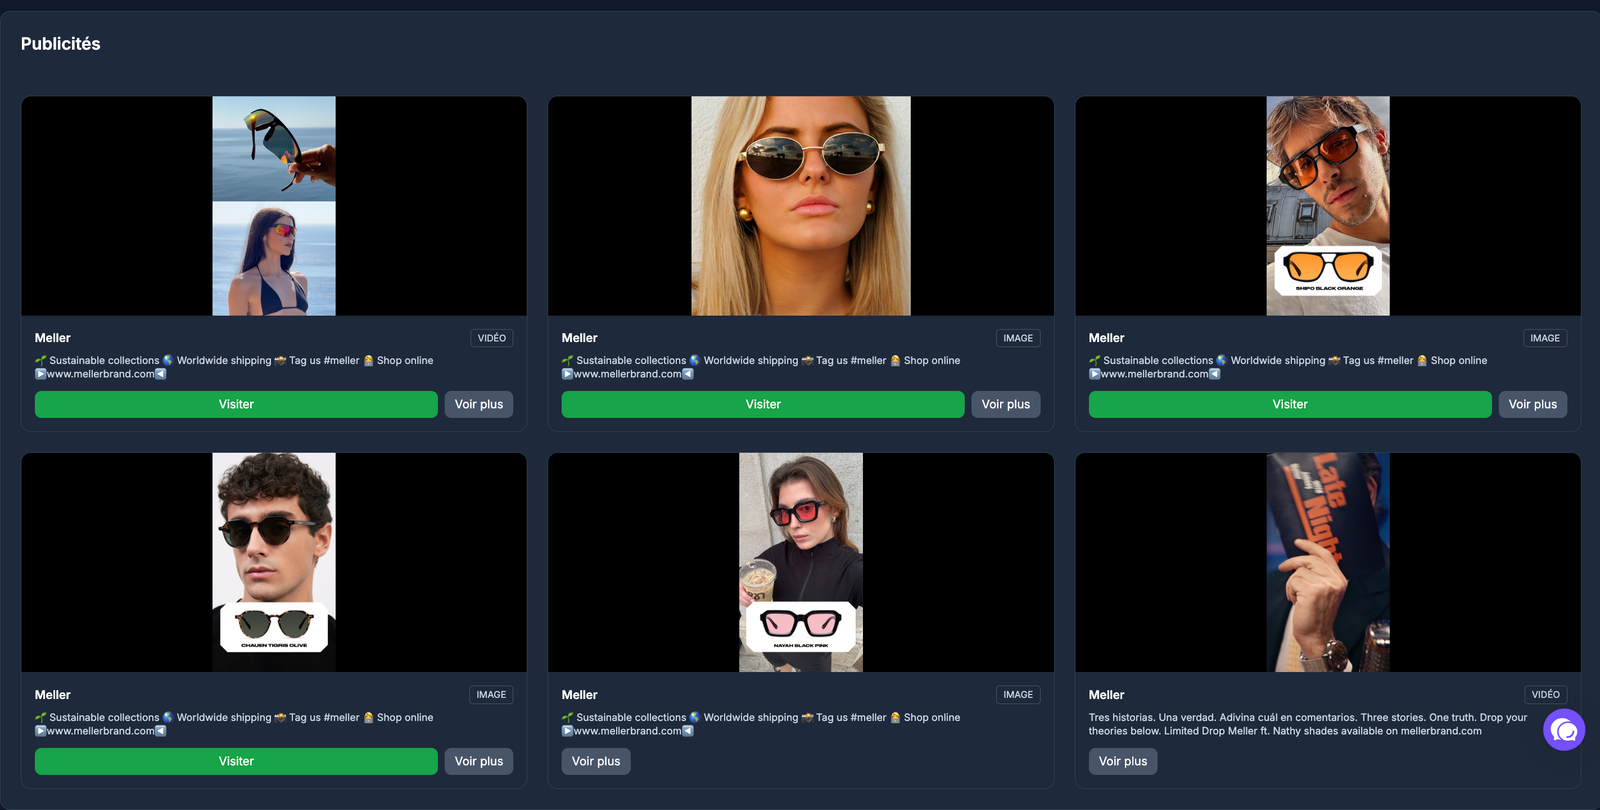Click the Meller name on the Tres historias ad
Image resolution: width=1600 pixels, height=810 pixels.
(1107, 695)
